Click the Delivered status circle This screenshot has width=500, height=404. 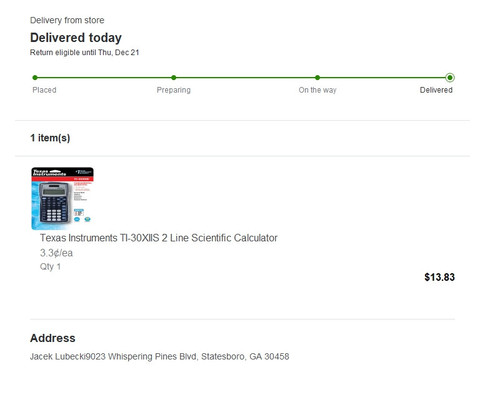450,78
